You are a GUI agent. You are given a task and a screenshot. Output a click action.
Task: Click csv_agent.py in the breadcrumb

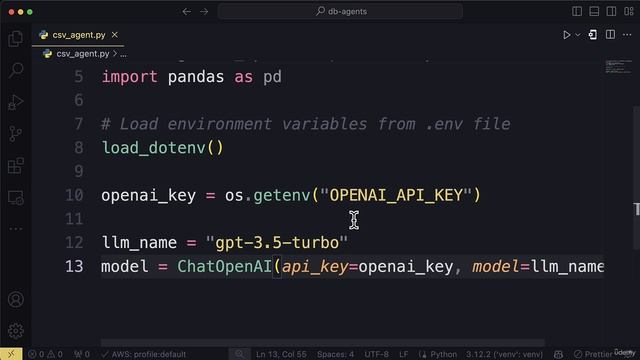tap(82, 54)
